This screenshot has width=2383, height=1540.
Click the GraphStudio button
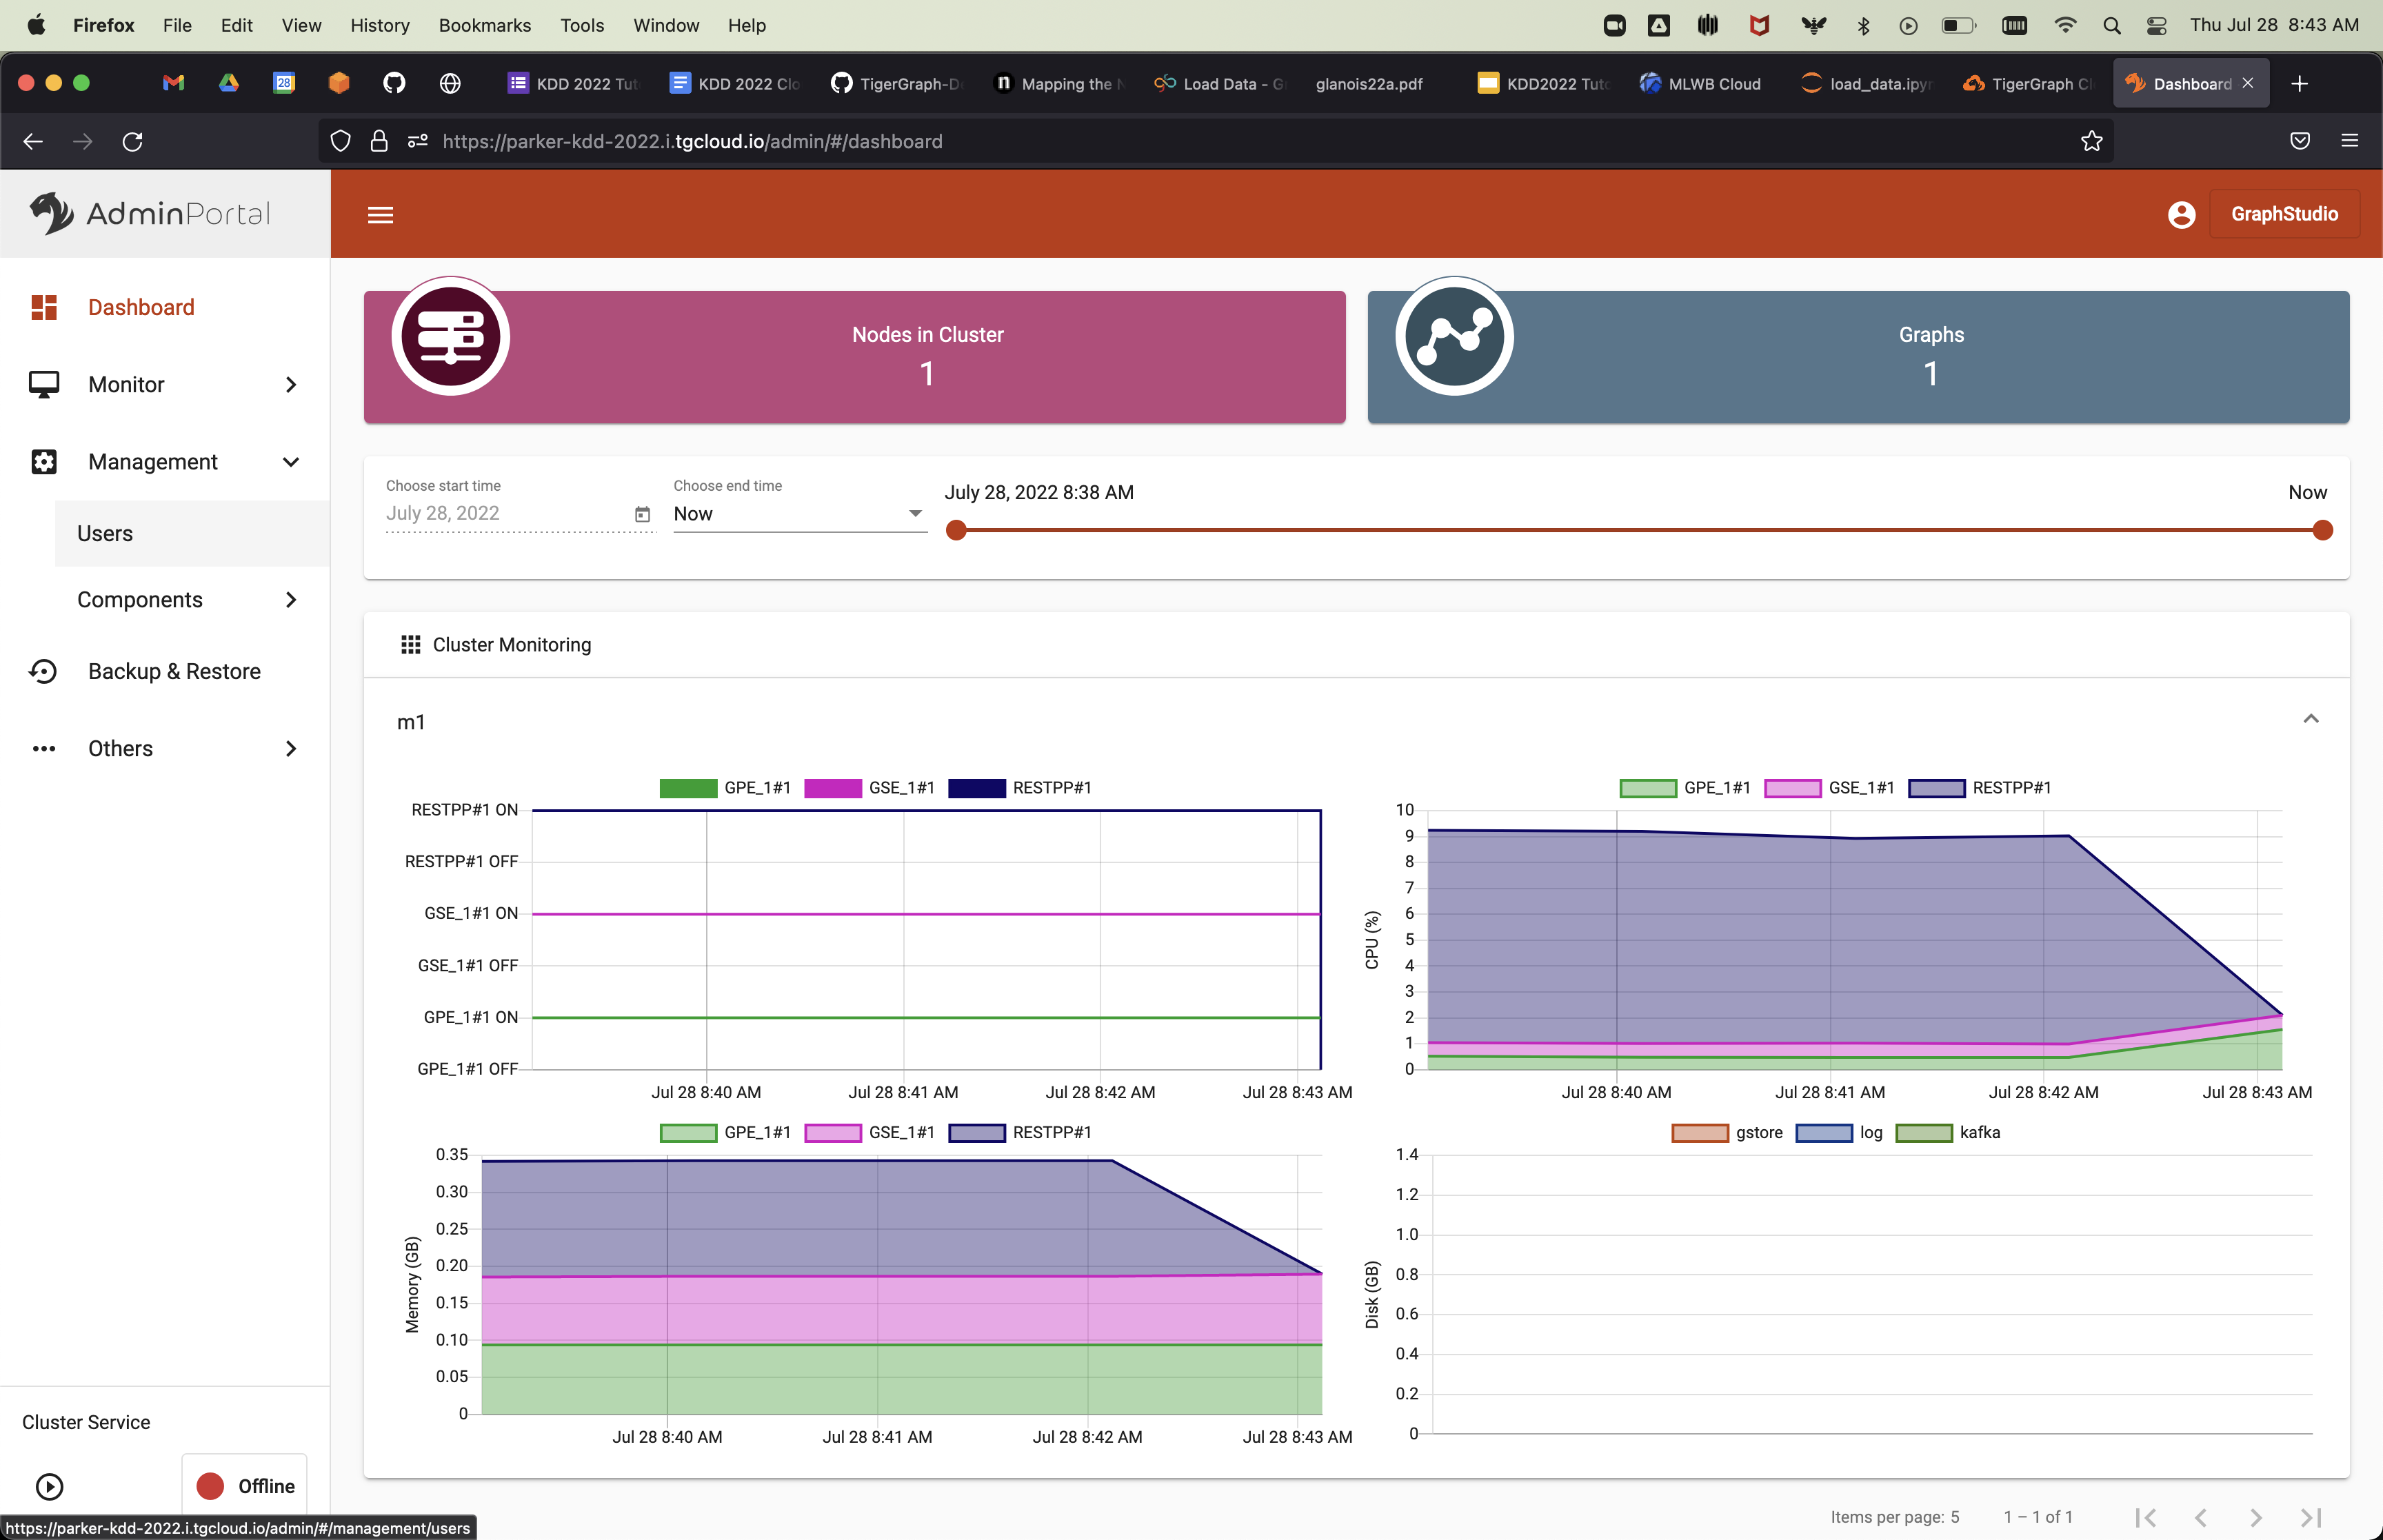pyautogui.click(x=2284, y=214)
